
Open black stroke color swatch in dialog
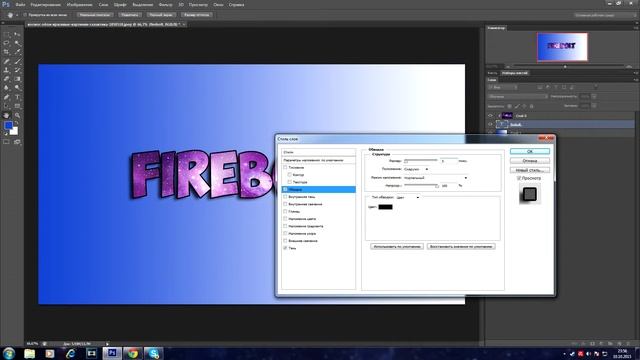pos(385,207)
